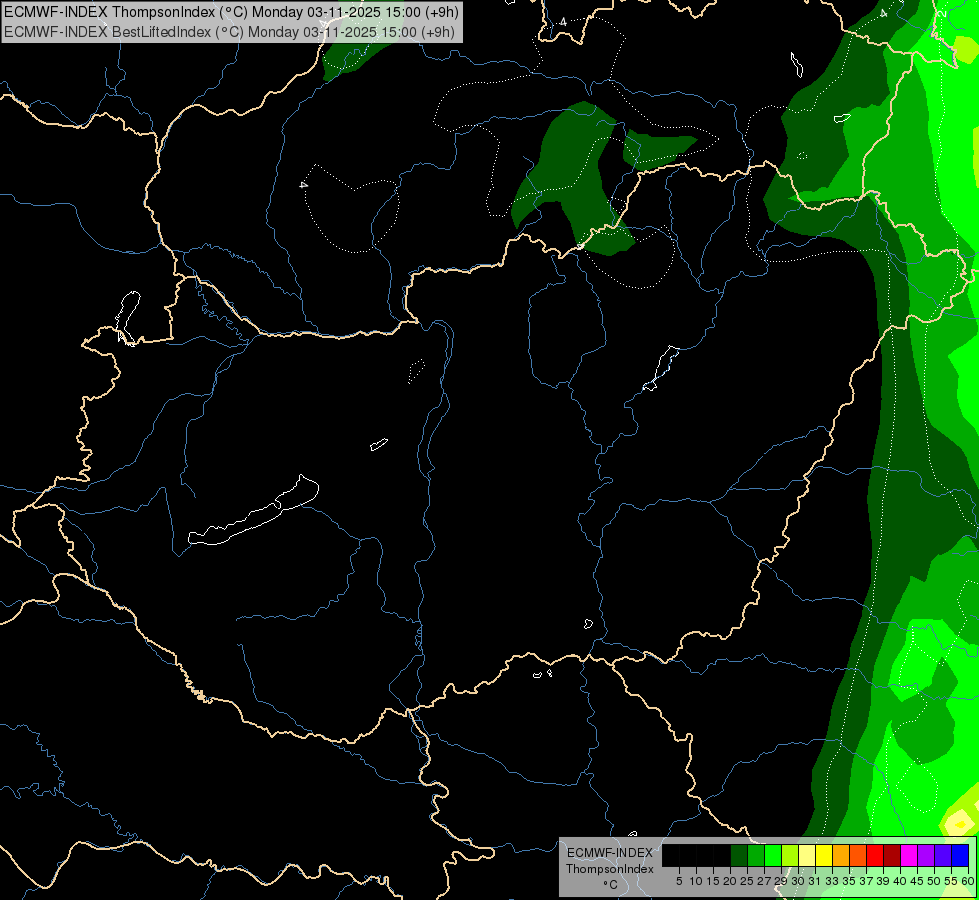The width and height of the screenshot is (979, 900).
Task: Click the dotted contour label 4 on left
Action: coord(303,185)
